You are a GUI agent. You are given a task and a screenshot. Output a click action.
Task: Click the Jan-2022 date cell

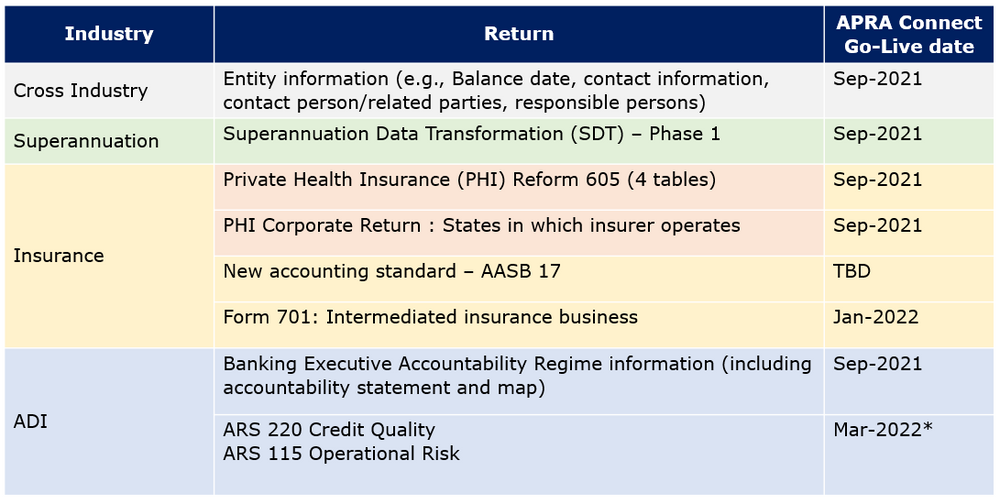876,317
